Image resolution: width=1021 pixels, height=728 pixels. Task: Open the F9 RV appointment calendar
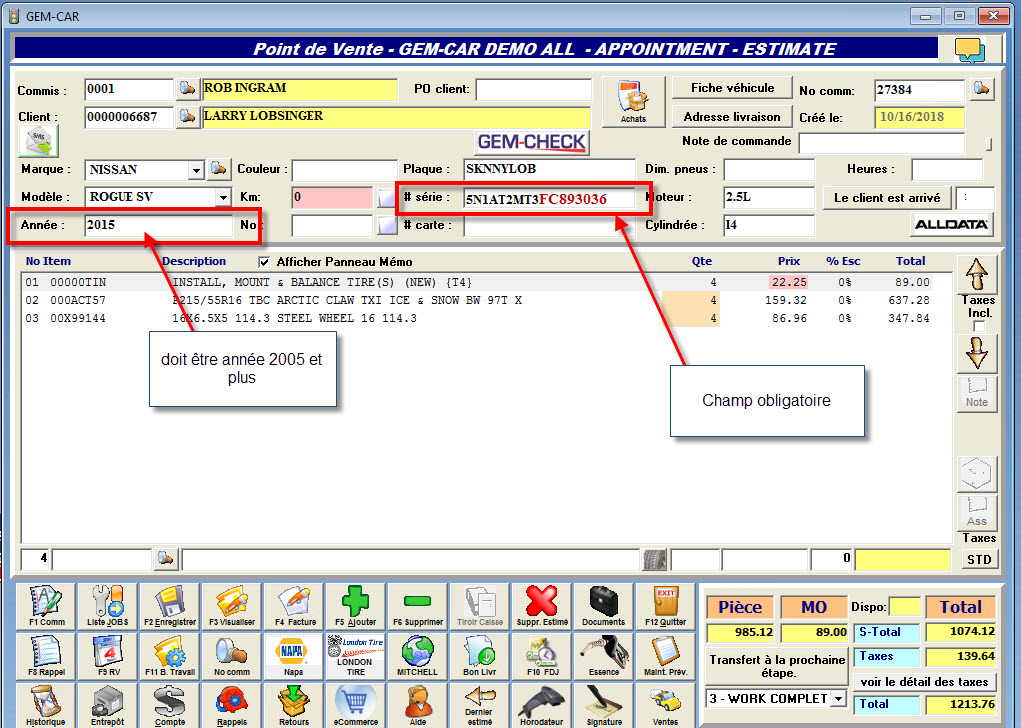[x=107, y=656]
